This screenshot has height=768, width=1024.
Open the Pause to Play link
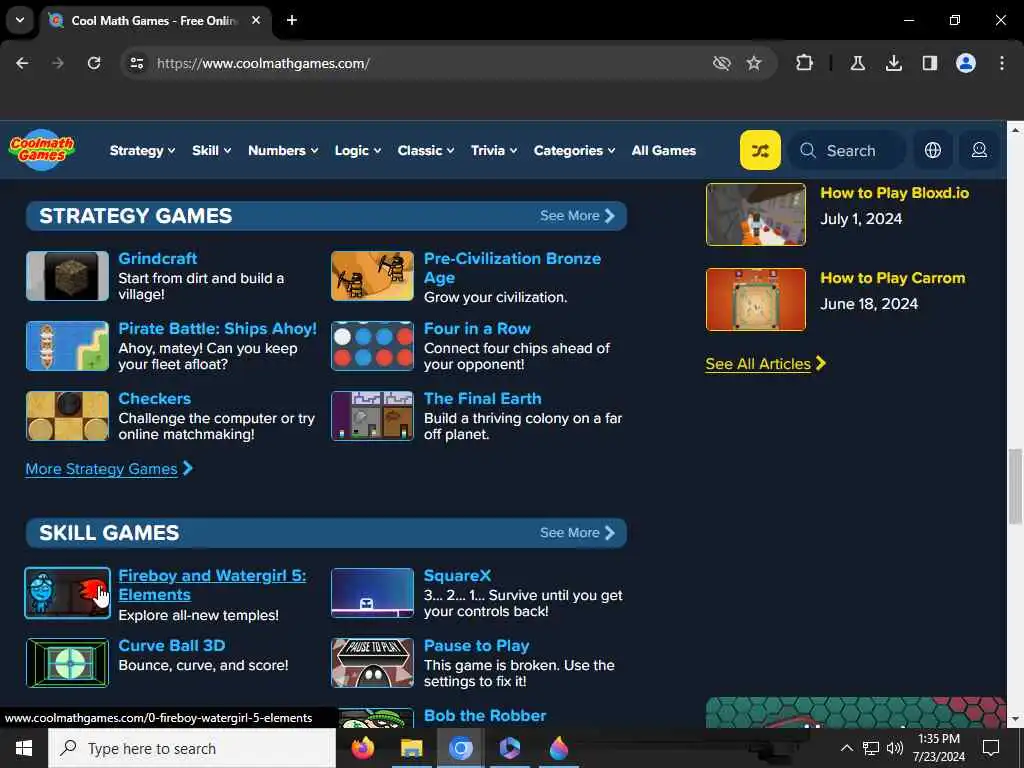477,645
